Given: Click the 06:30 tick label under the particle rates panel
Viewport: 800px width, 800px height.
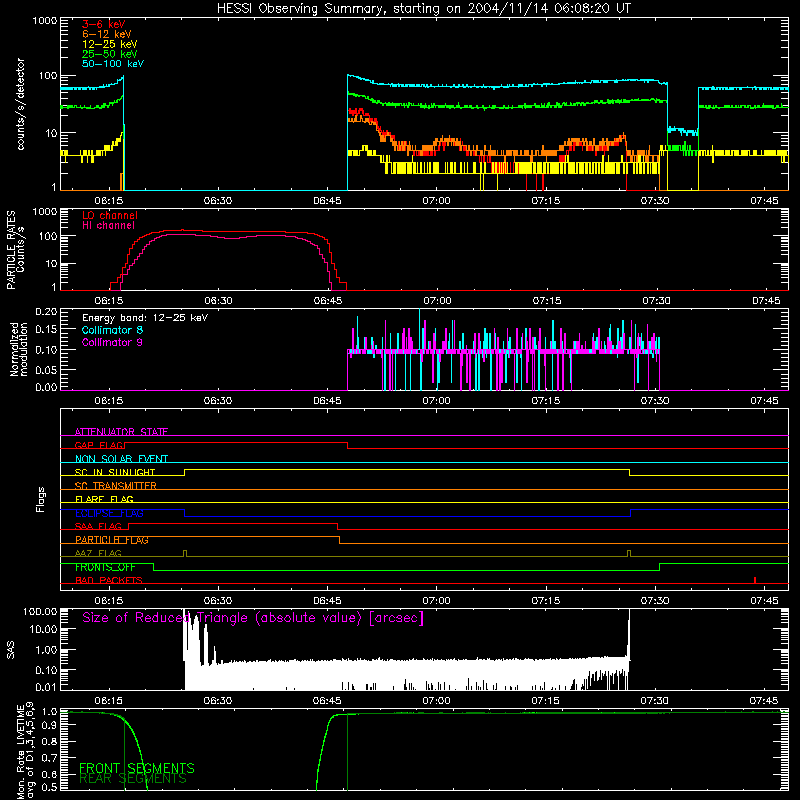Looking at the screenshot, I should coord(218,301).
